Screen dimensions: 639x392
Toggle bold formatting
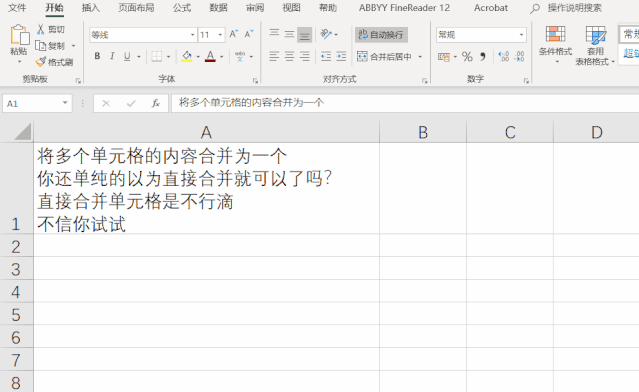pos(97,56)
